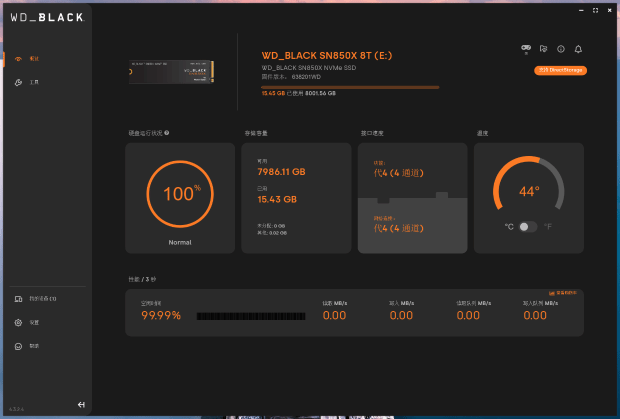Click the other 0.02 GB line

[x=272, y=233]
